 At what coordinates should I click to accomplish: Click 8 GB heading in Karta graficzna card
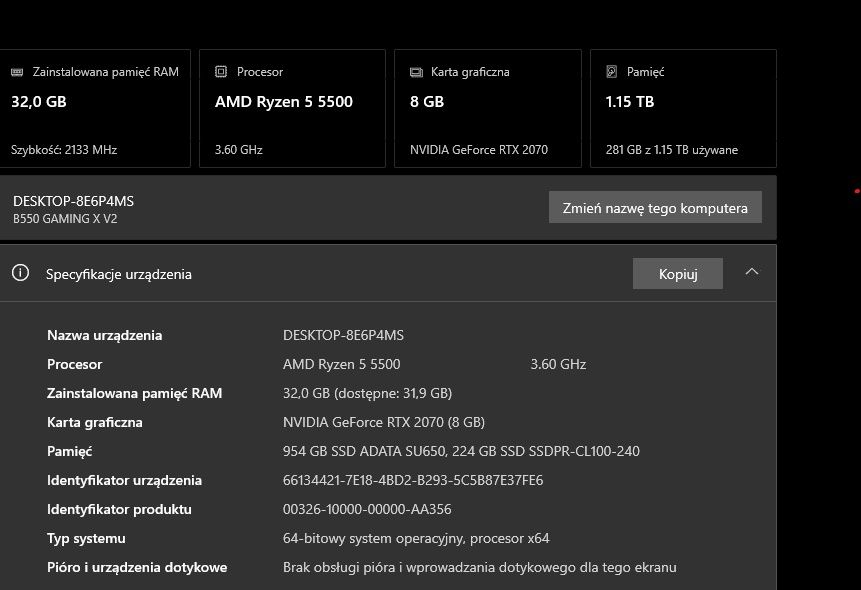click(x=427, y=102)
